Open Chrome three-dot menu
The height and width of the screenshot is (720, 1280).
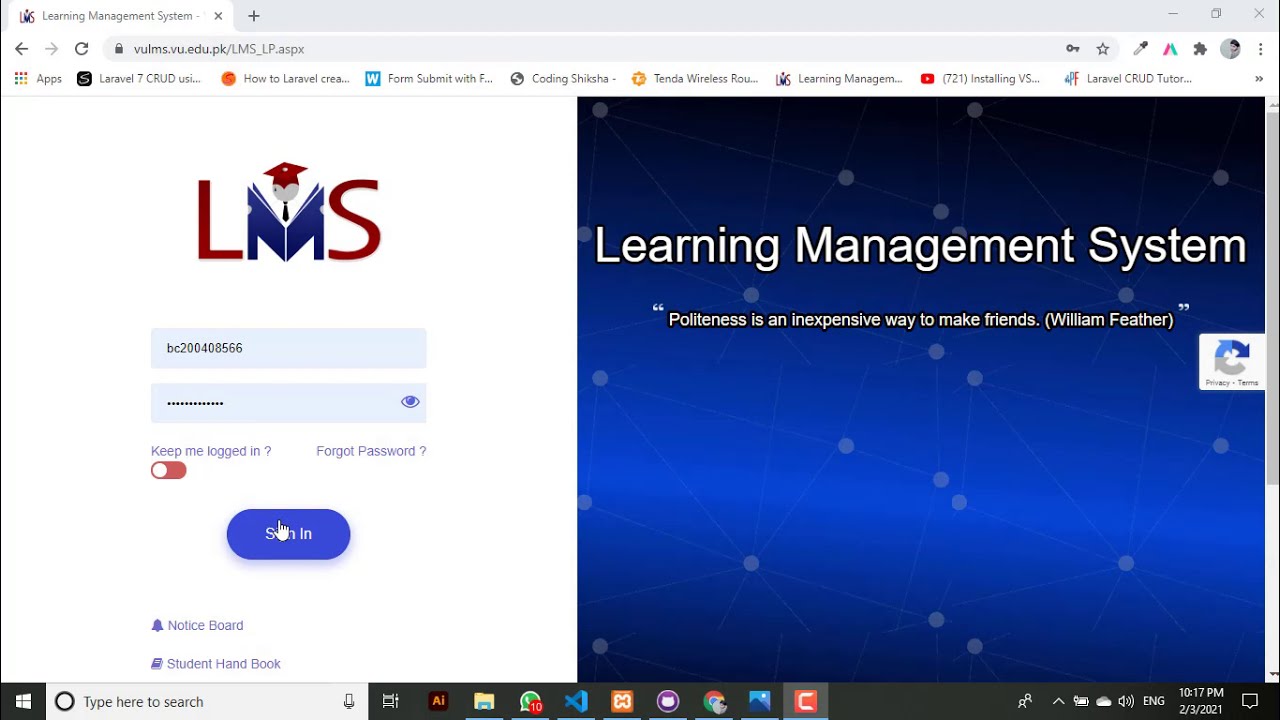pos(1260,49)
